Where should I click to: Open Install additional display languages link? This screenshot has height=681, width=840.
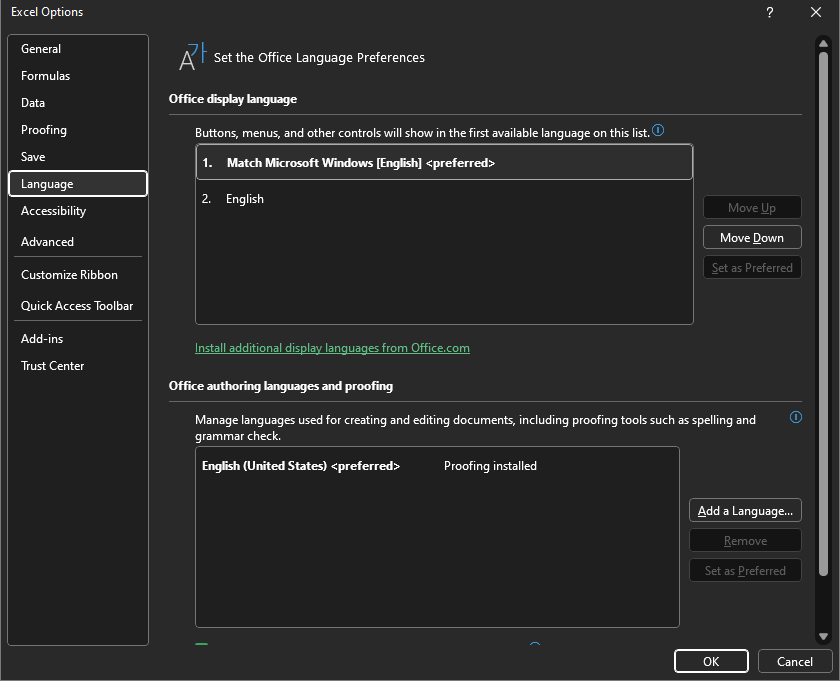click(332, 348)
